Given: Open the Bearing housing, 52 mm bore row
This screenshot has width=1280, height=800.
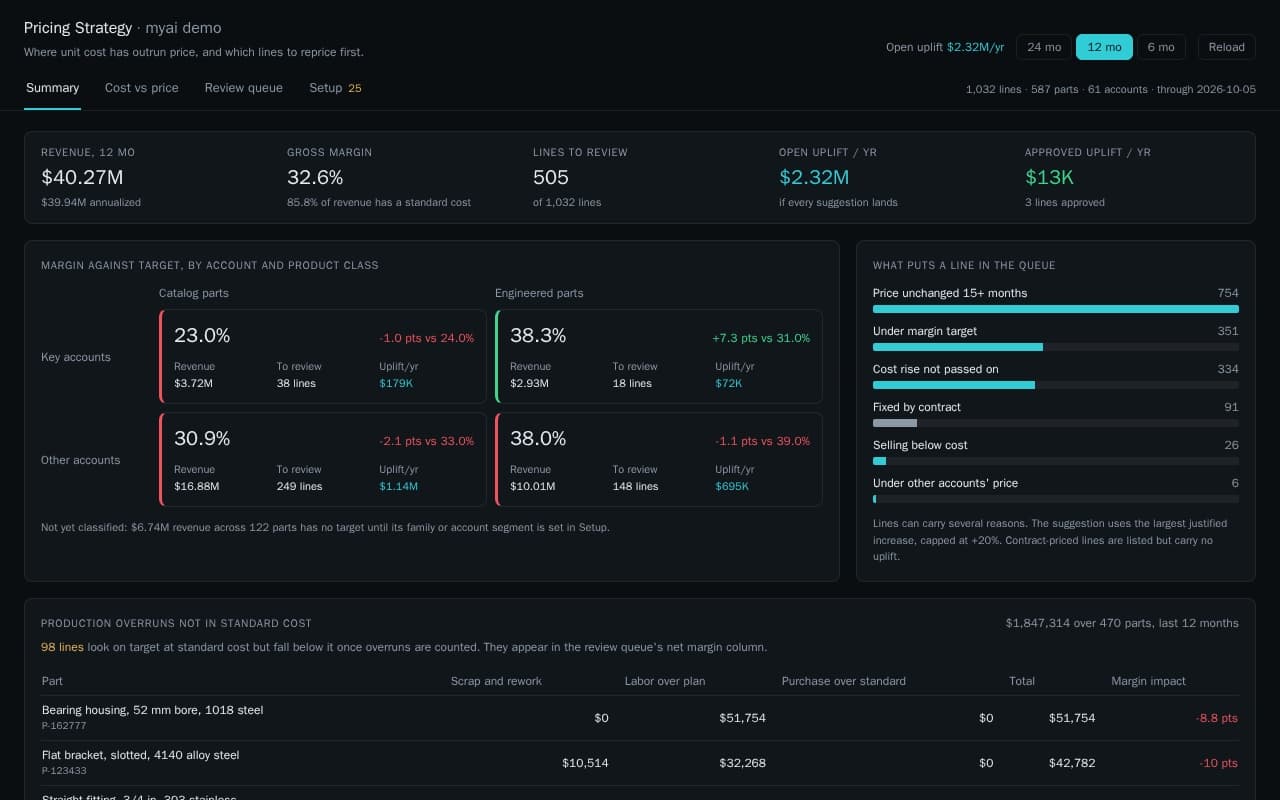Looking at the screenshot, I should click(x=640, y=718).
